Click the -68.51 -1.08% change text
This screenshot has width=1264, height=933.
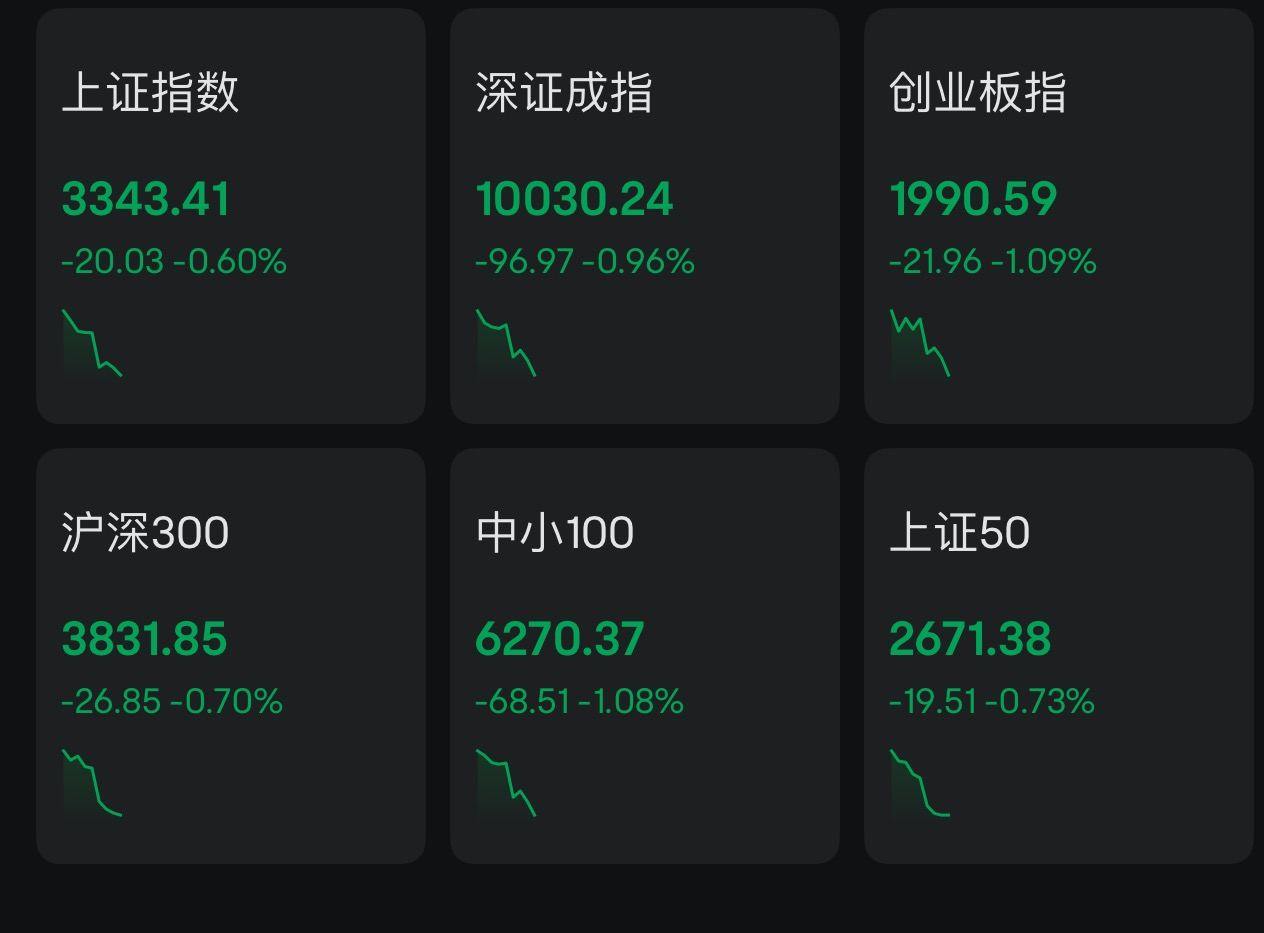(x=580, y=702)
